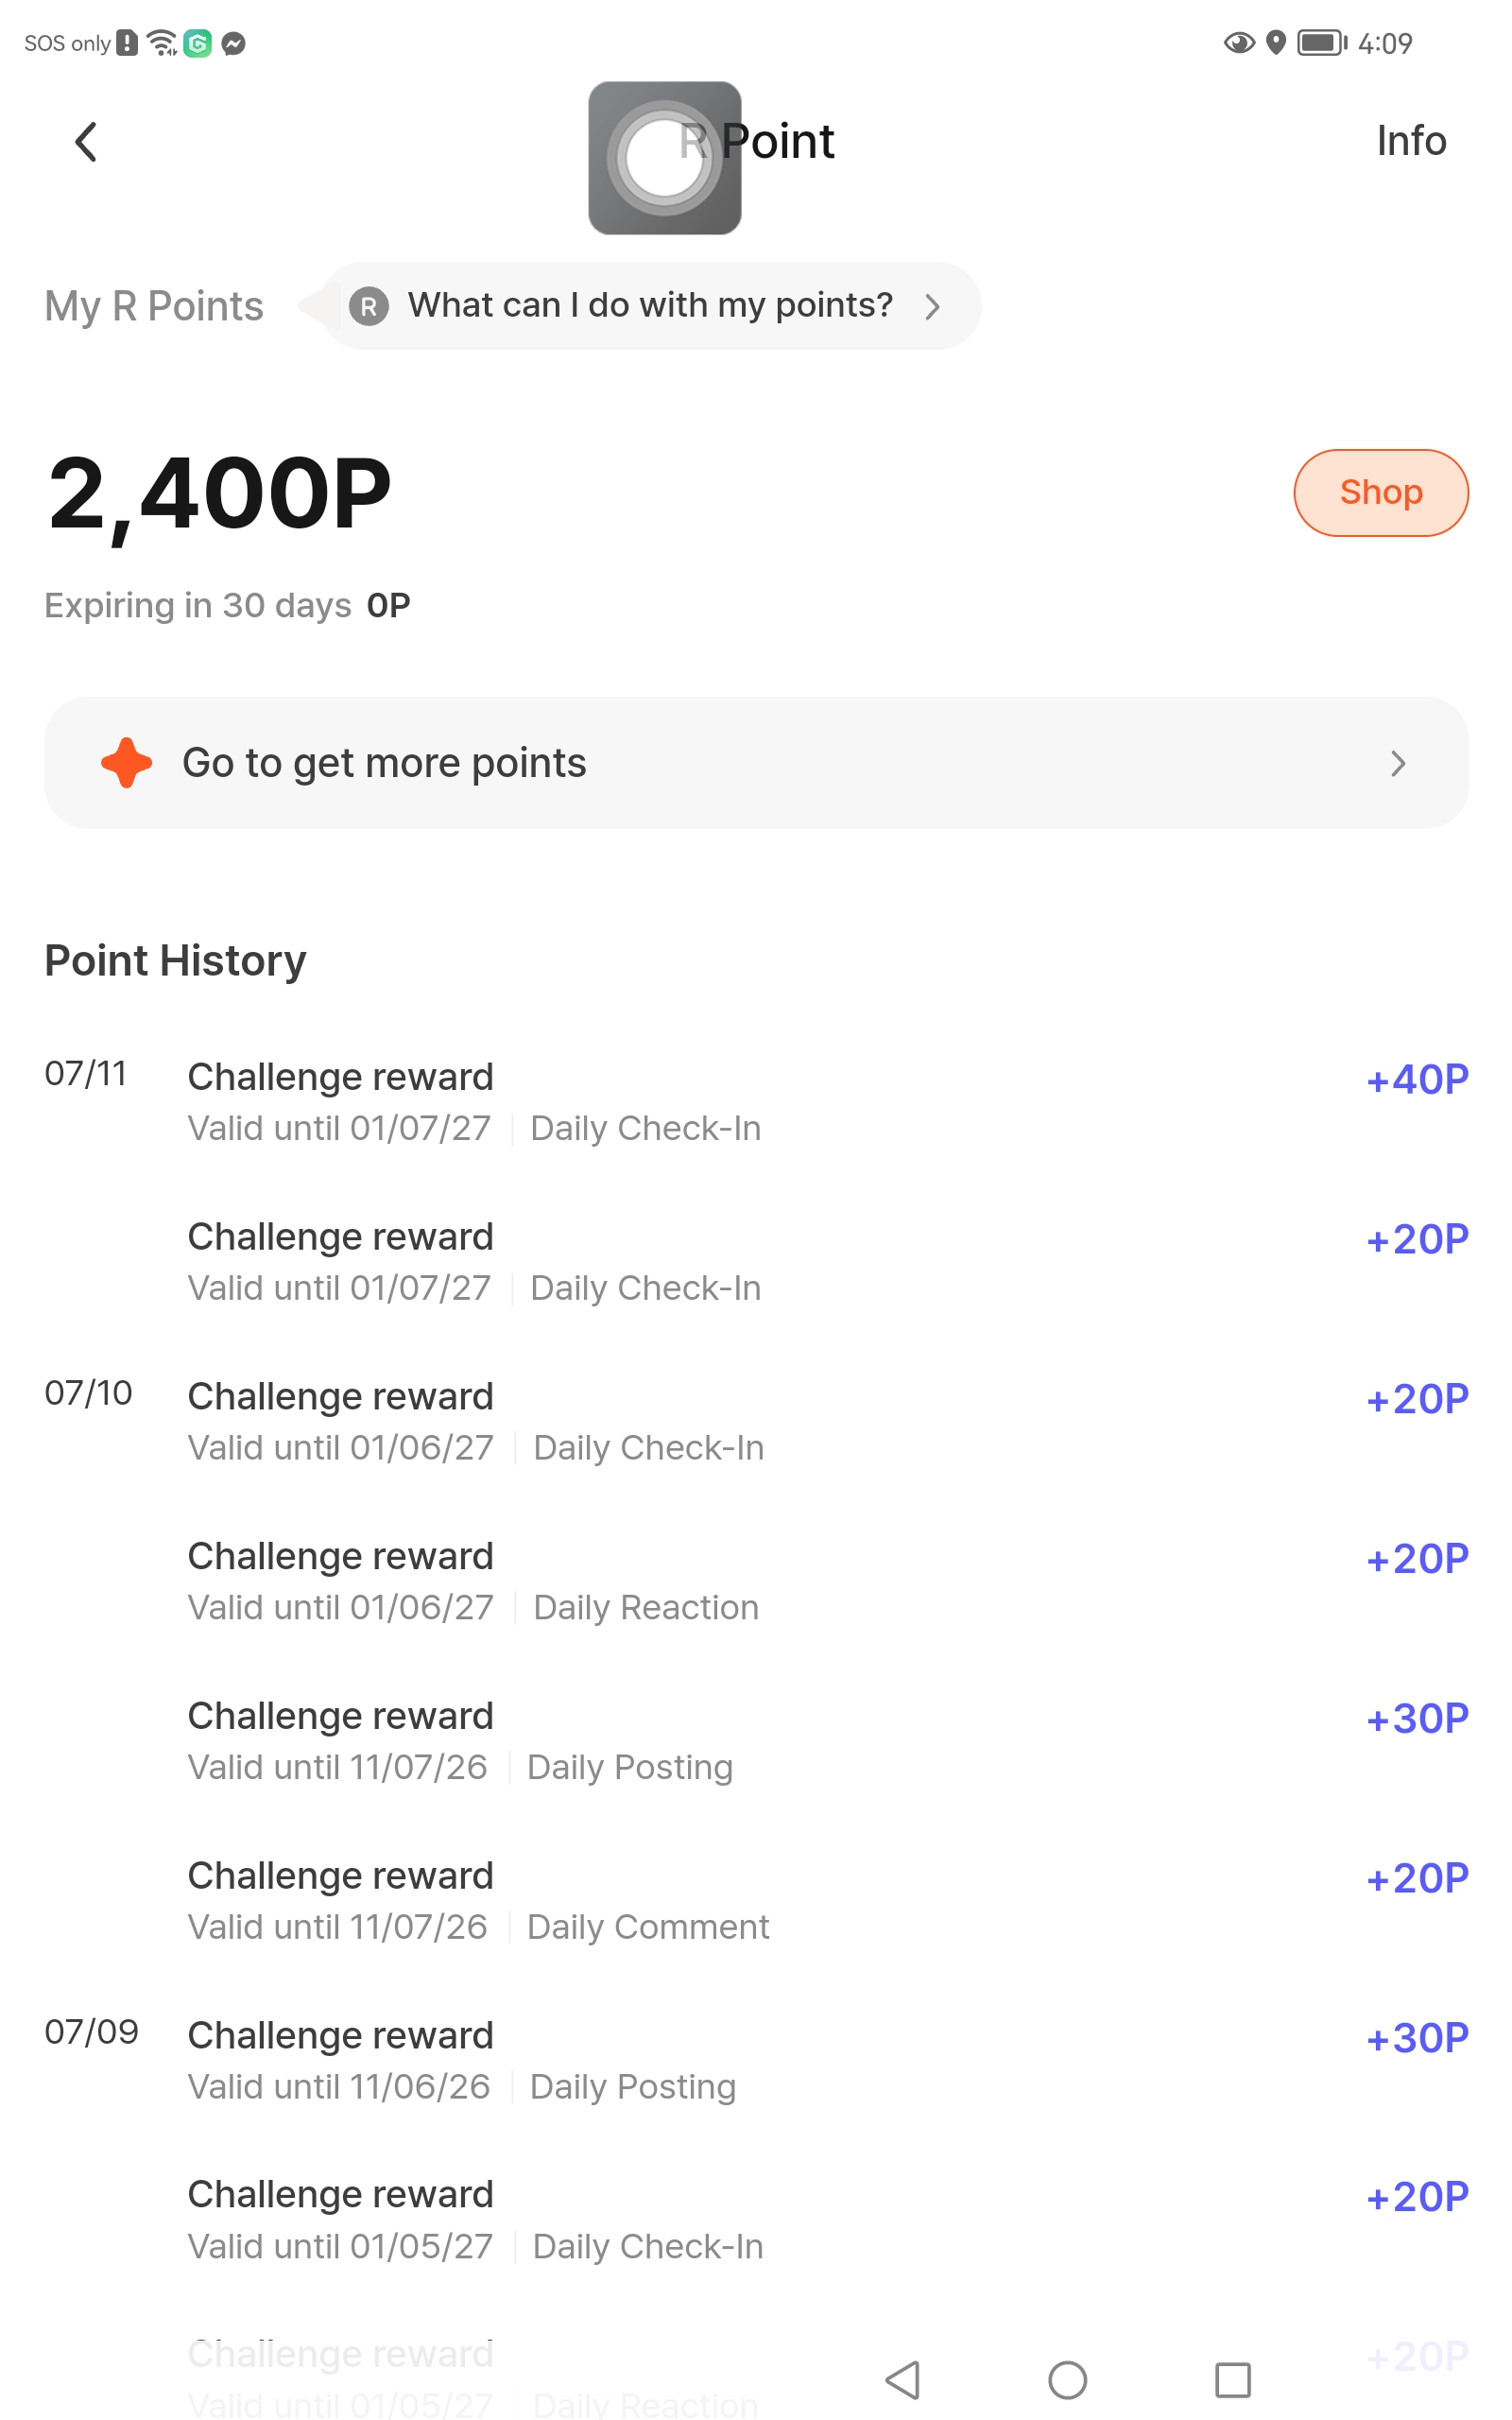Tap the Expiring in 30 days 0P text
Image resolution: width=1512 pixels, height=2420 pixels.
pyautogui.click(x=228, y=605)
